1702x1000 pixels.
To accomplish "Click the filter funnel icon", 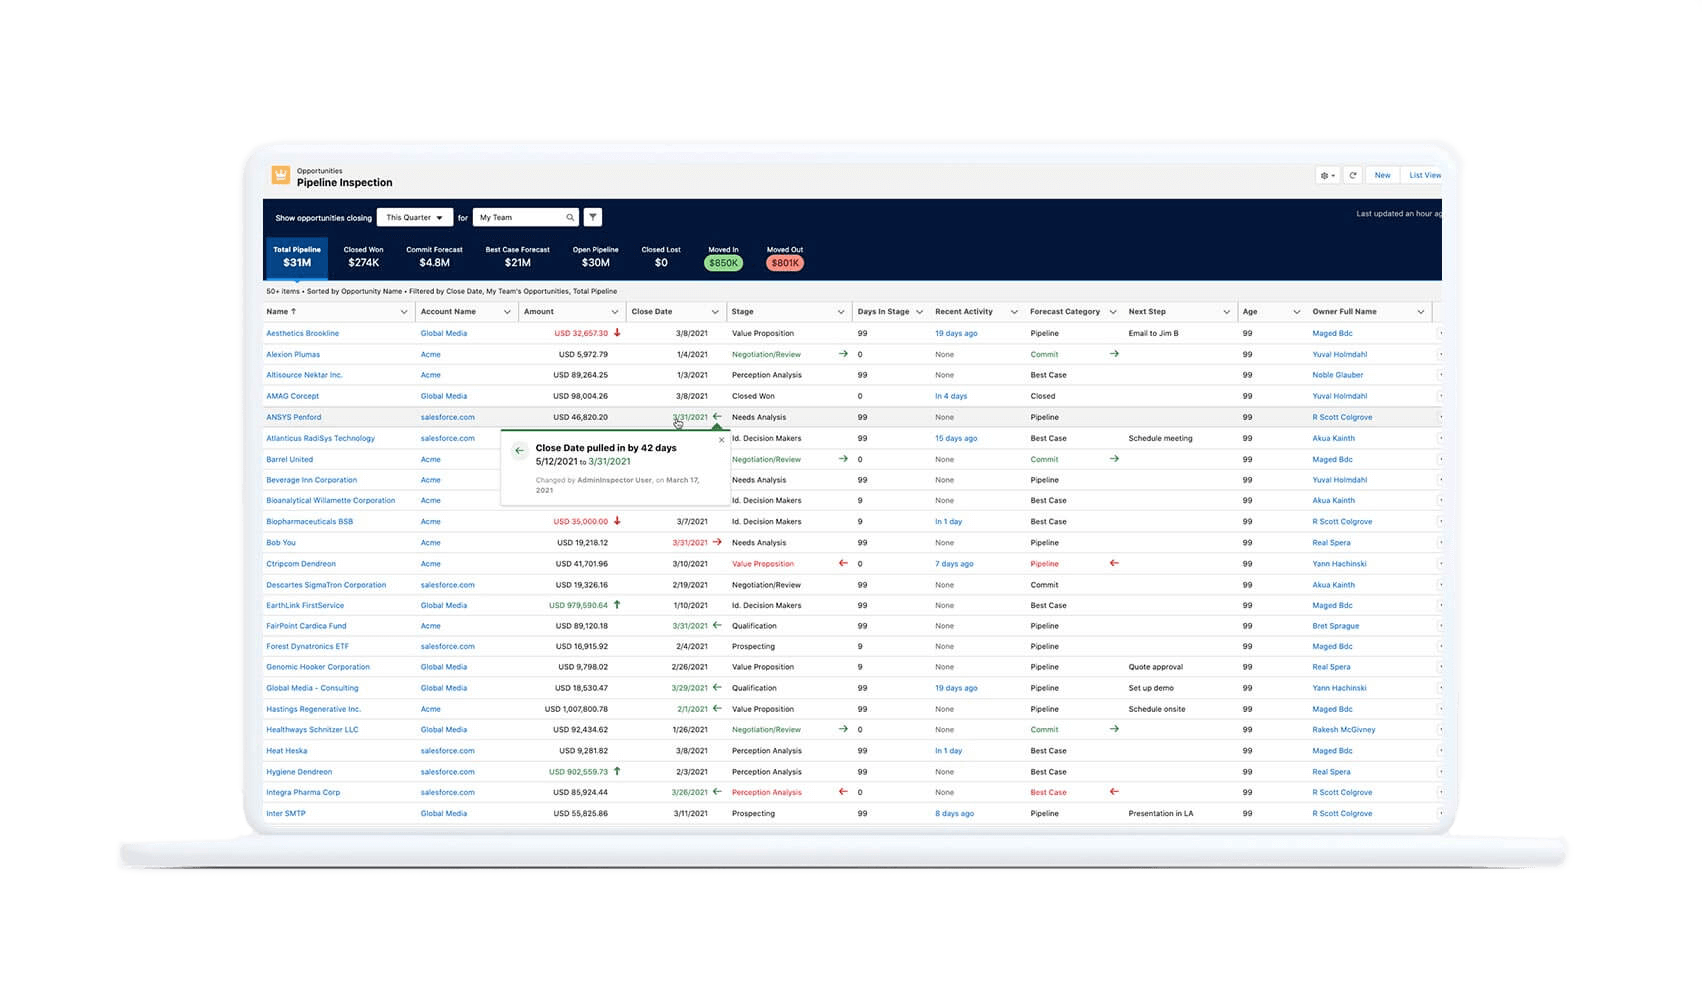I will pos(593,217).
